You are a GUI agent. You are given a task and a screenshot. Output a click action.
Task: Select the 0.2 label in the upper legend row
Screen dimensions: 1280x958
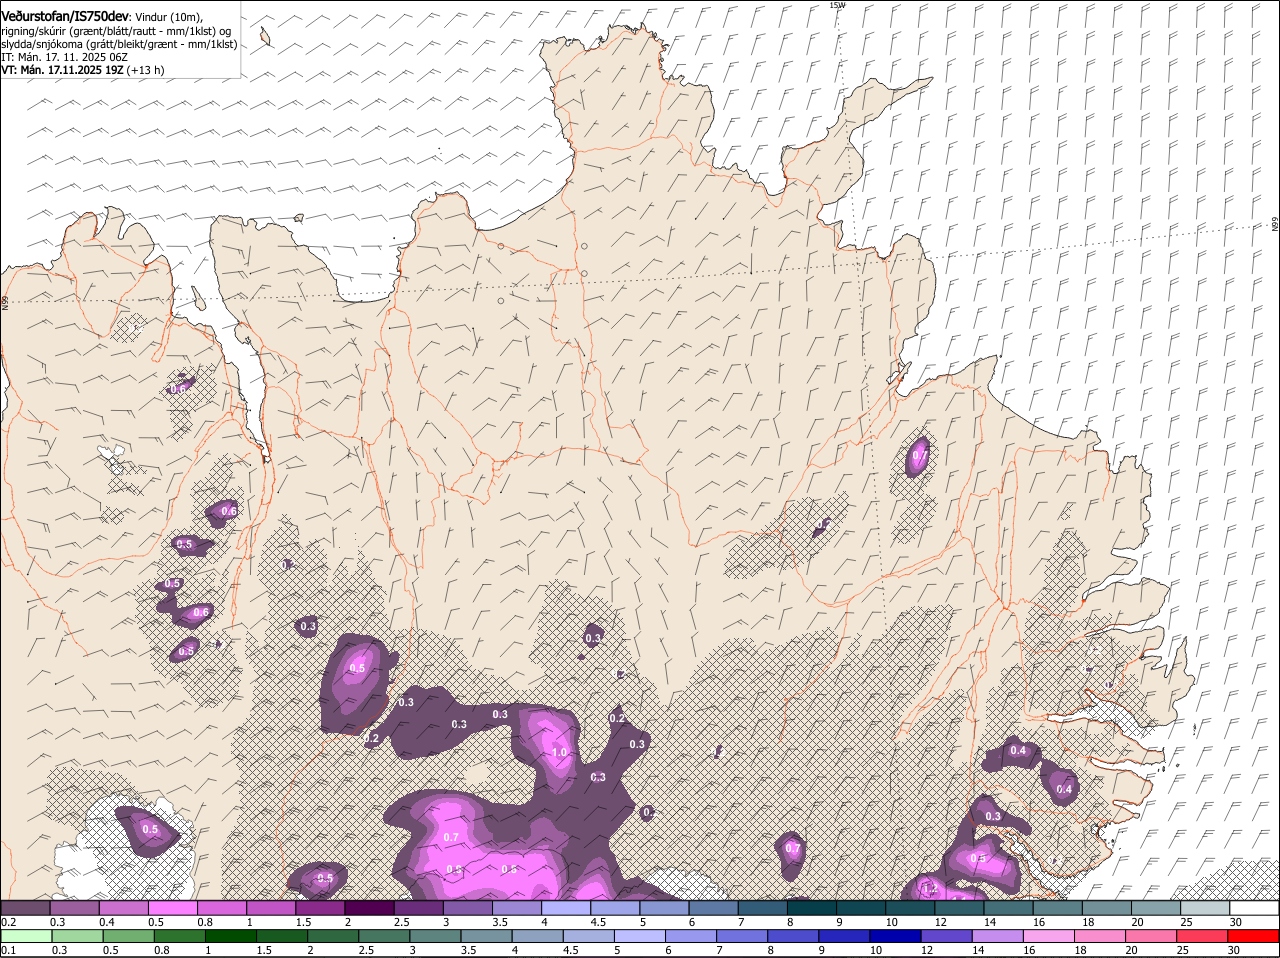(x=9, y=922)
